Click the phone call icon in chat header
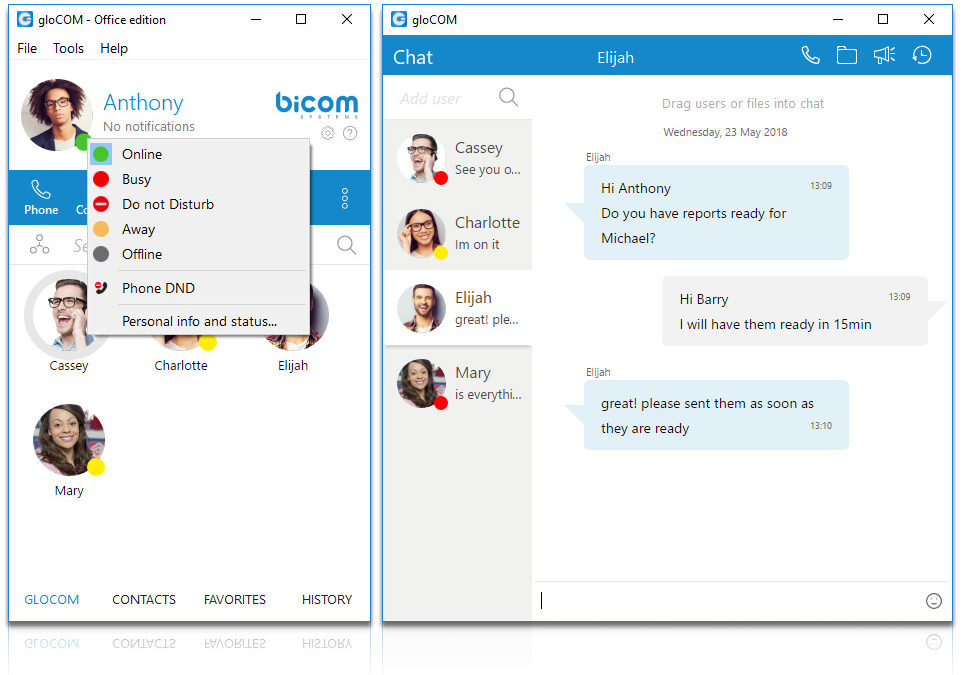Image resolution: width=969 pixels, height=675 pixels. point(810,56)
